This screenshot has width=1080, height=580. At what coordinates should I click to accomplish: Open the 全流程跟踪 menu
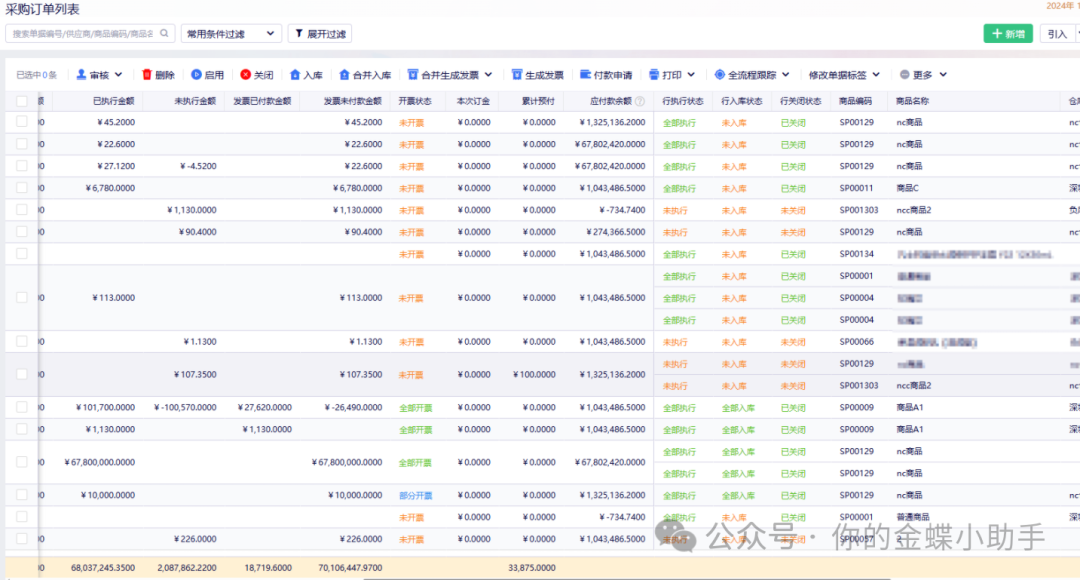tap(752, 75)
